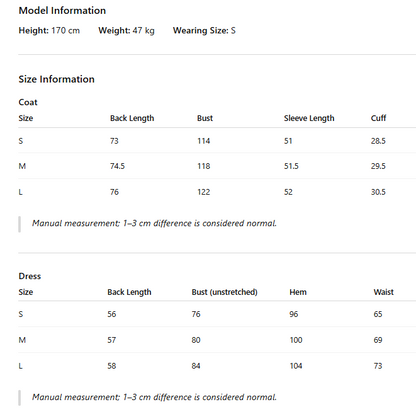Select the Size Information heading
Viewport: 416px width, 419px height.
point(56,79)
